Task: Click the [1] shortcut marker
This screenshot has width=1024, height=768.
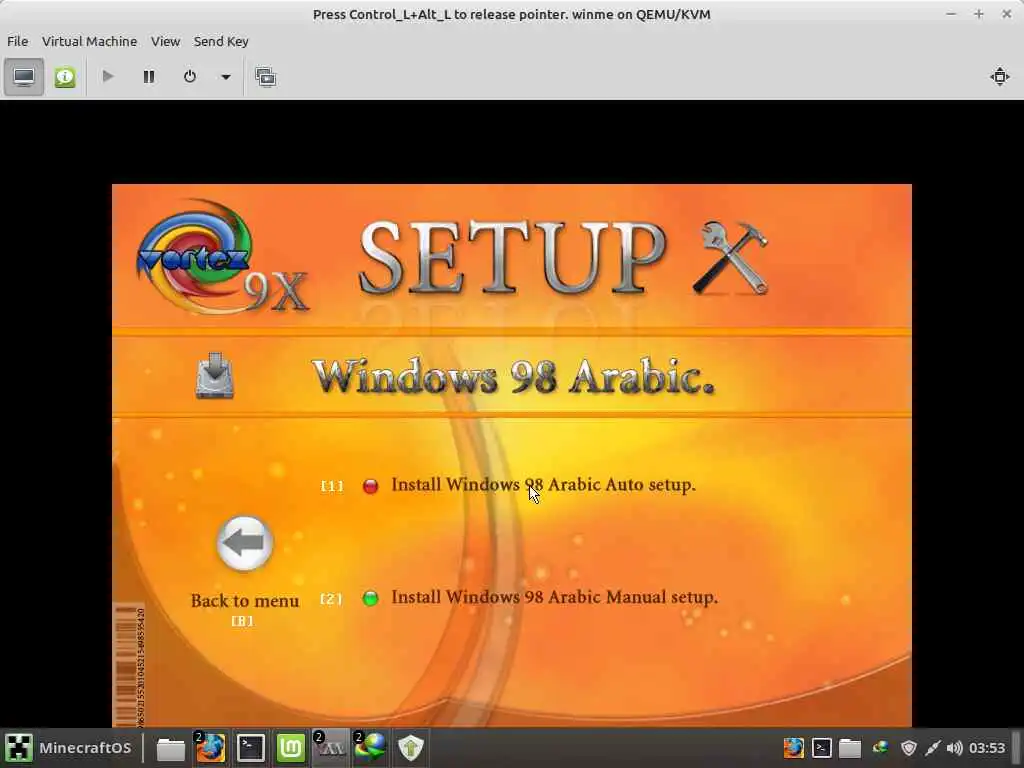Action: click(332, 486)
